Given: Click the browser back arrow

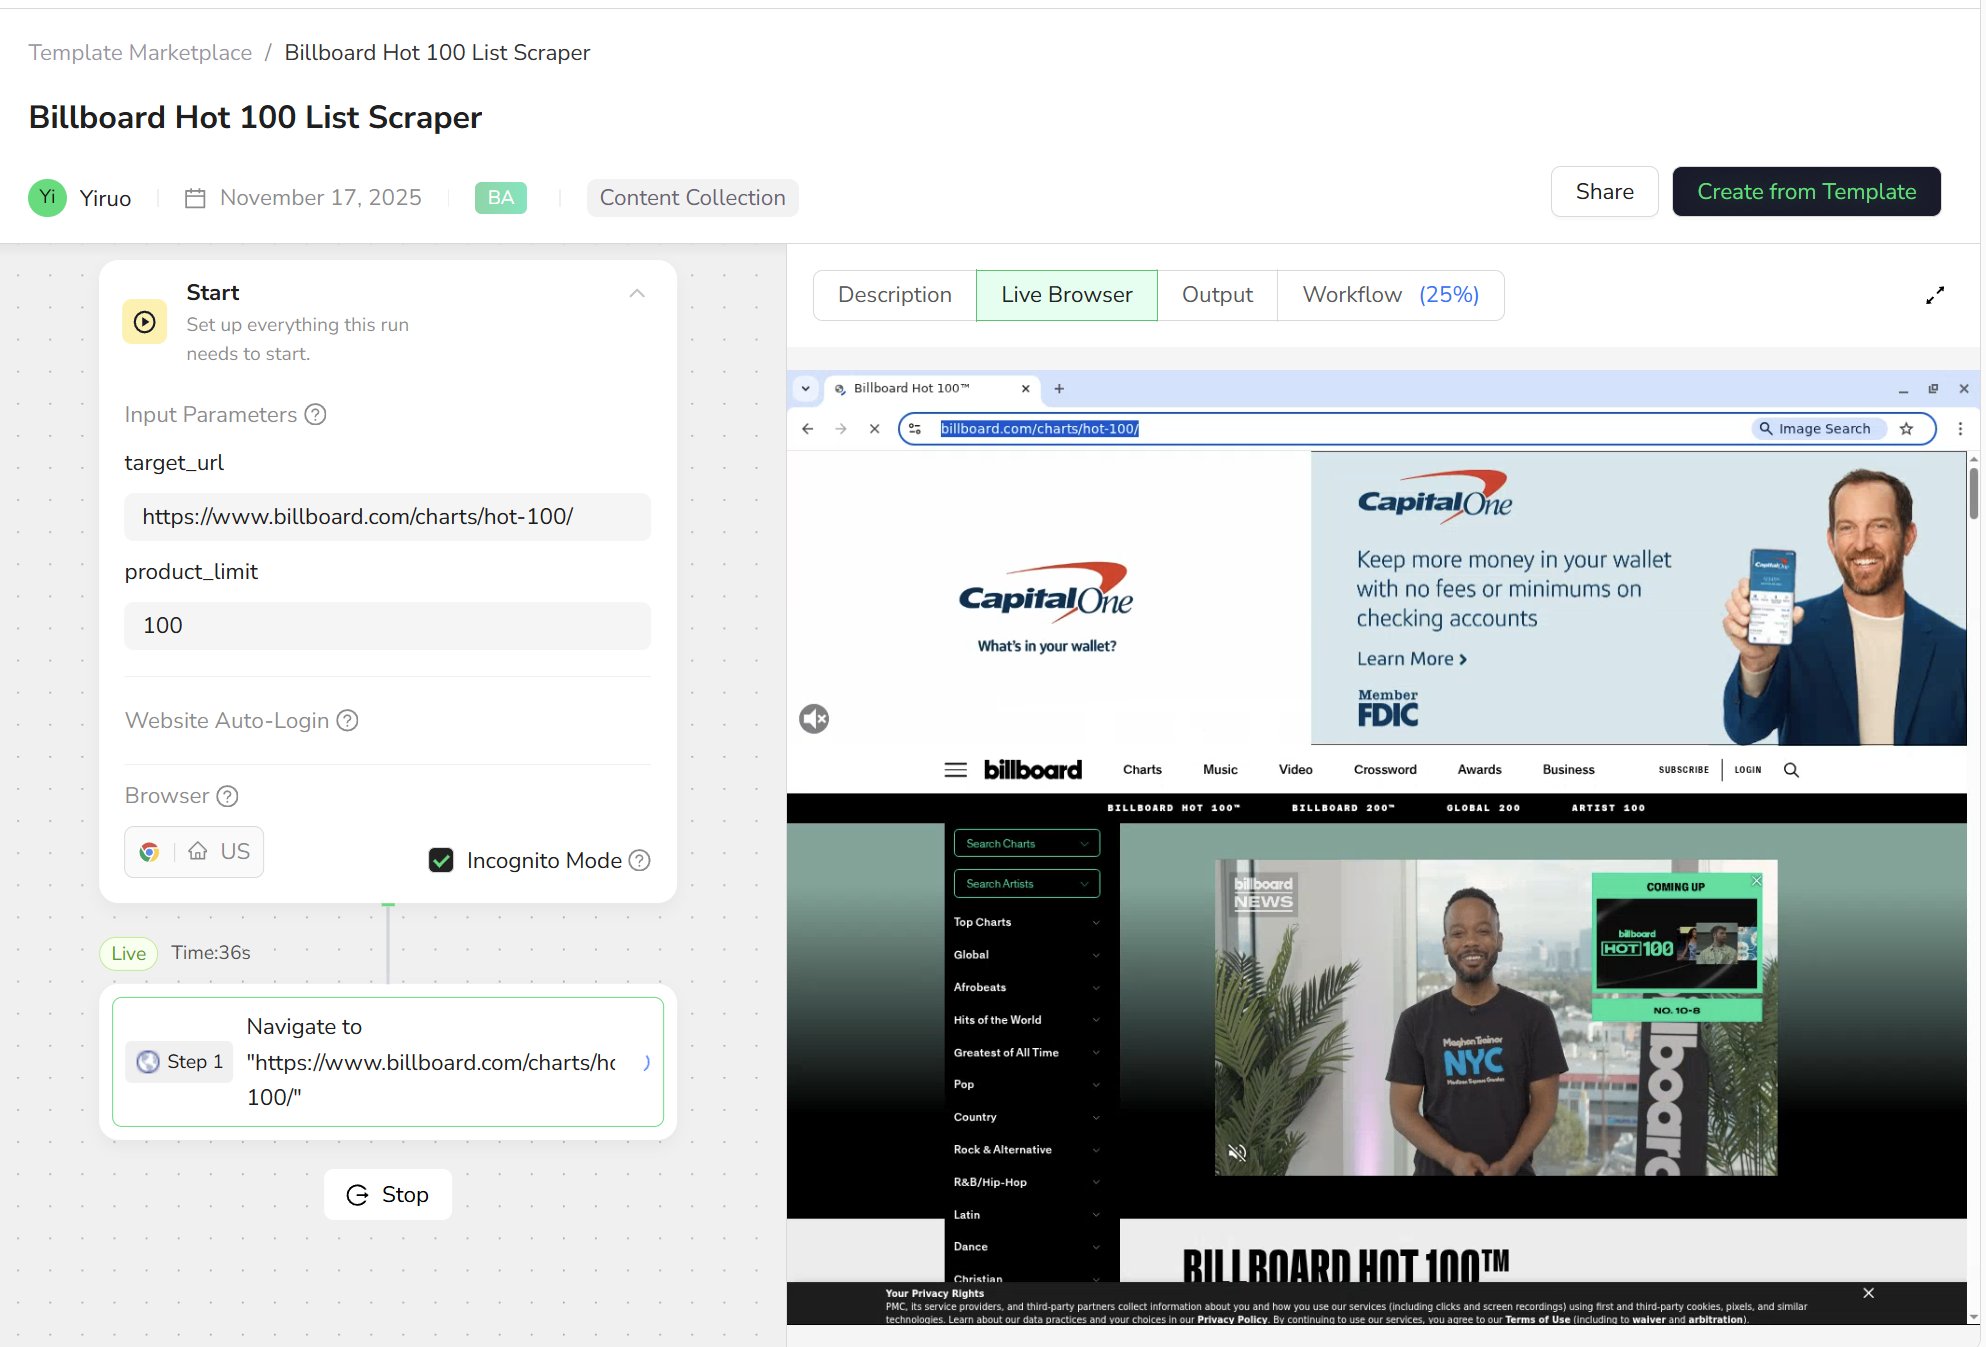Looking at the screenshot, I should pyautogui.click(x=808, y=429).
